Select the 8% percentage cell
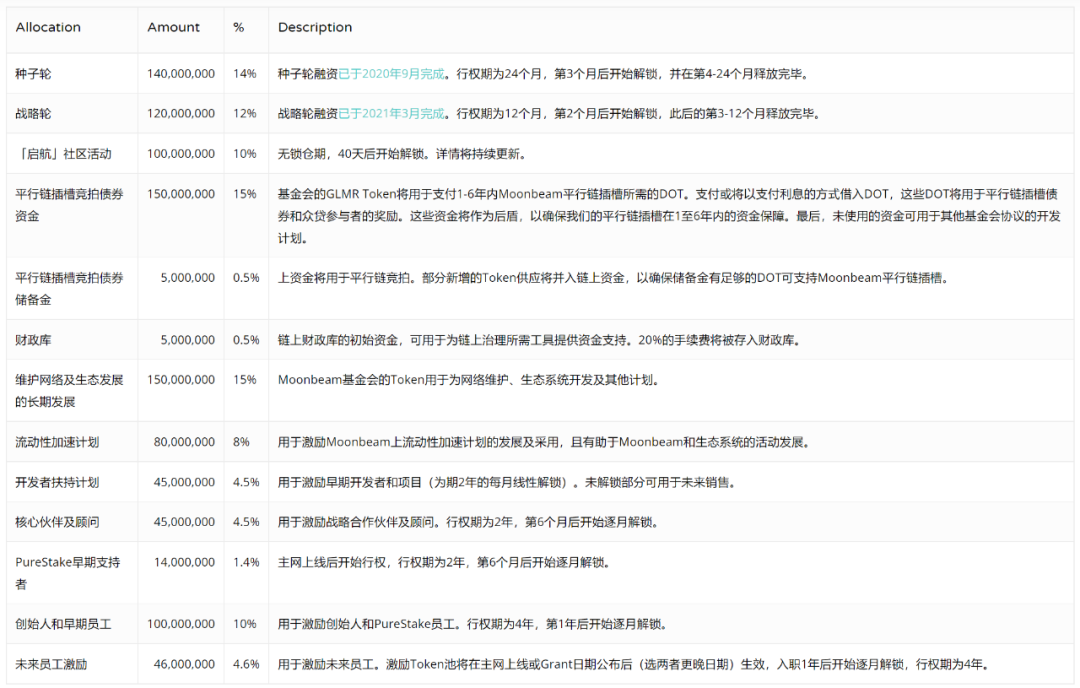Image resolution: width=1080 pixels, height=688 pixels. [241, 442]
